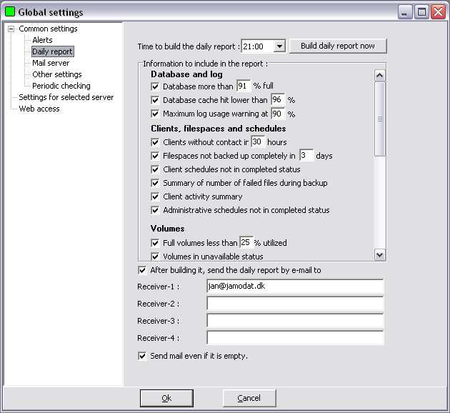Viewport: 450px width, 413px height.
Task: Click the scroll-down arrow in the report list
Action: (379, 255)
